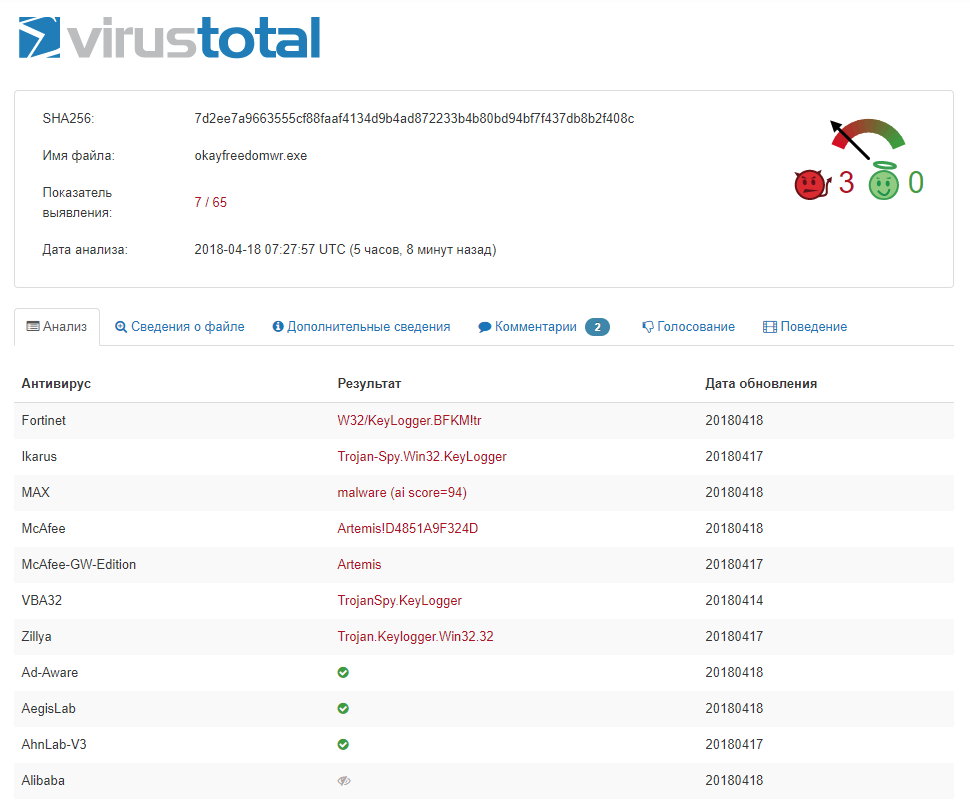
Task: Click the Ikarus antivirus name
Action: tap(39, 457)
